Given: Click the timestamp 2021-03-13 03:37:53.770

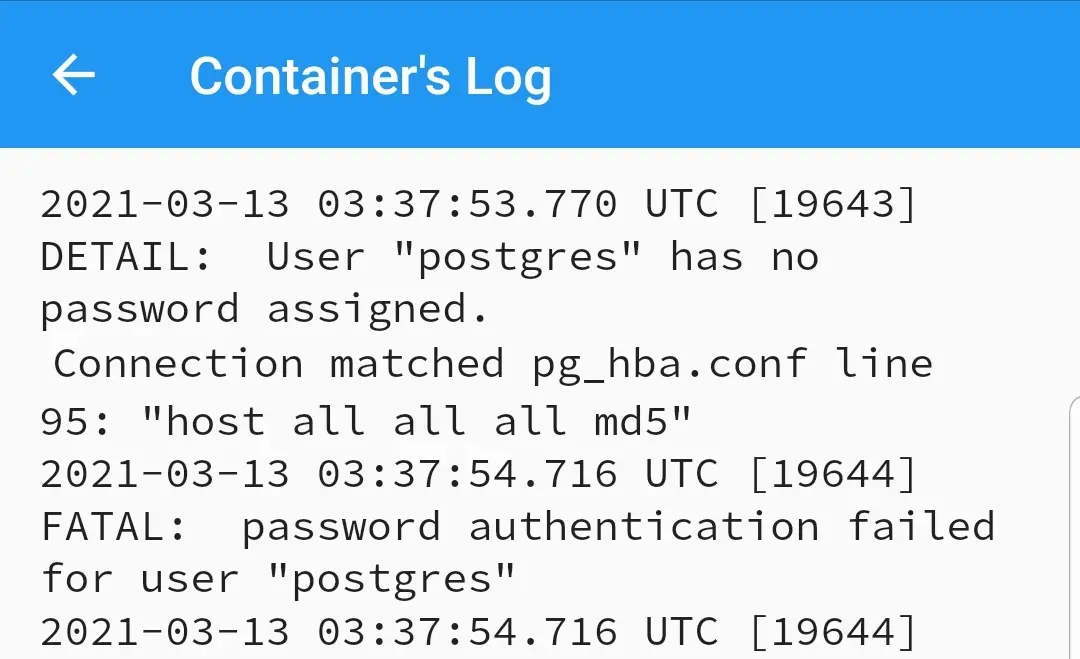Looking at the screenshot, I should click(x=330, y=203).
